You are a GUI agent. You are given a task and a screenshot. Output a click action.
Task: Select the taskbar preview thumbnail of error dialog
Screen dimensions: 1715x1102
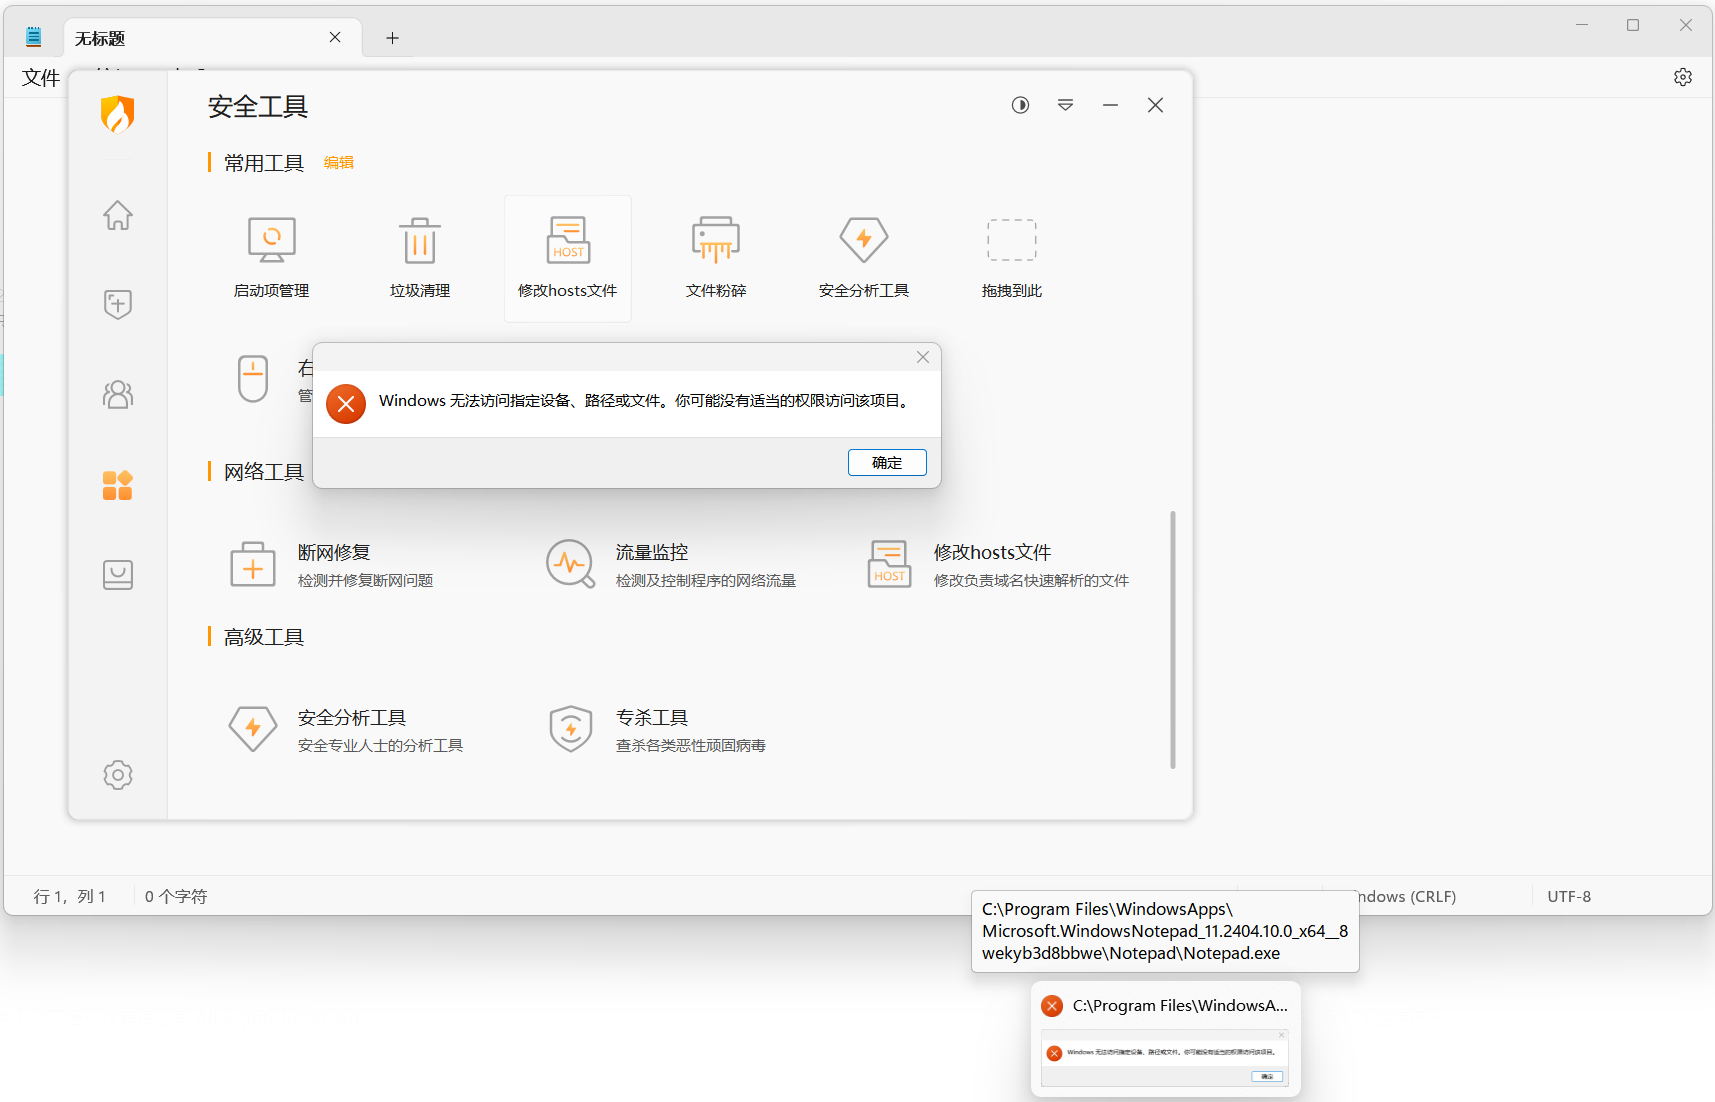click(1165, 1058)
